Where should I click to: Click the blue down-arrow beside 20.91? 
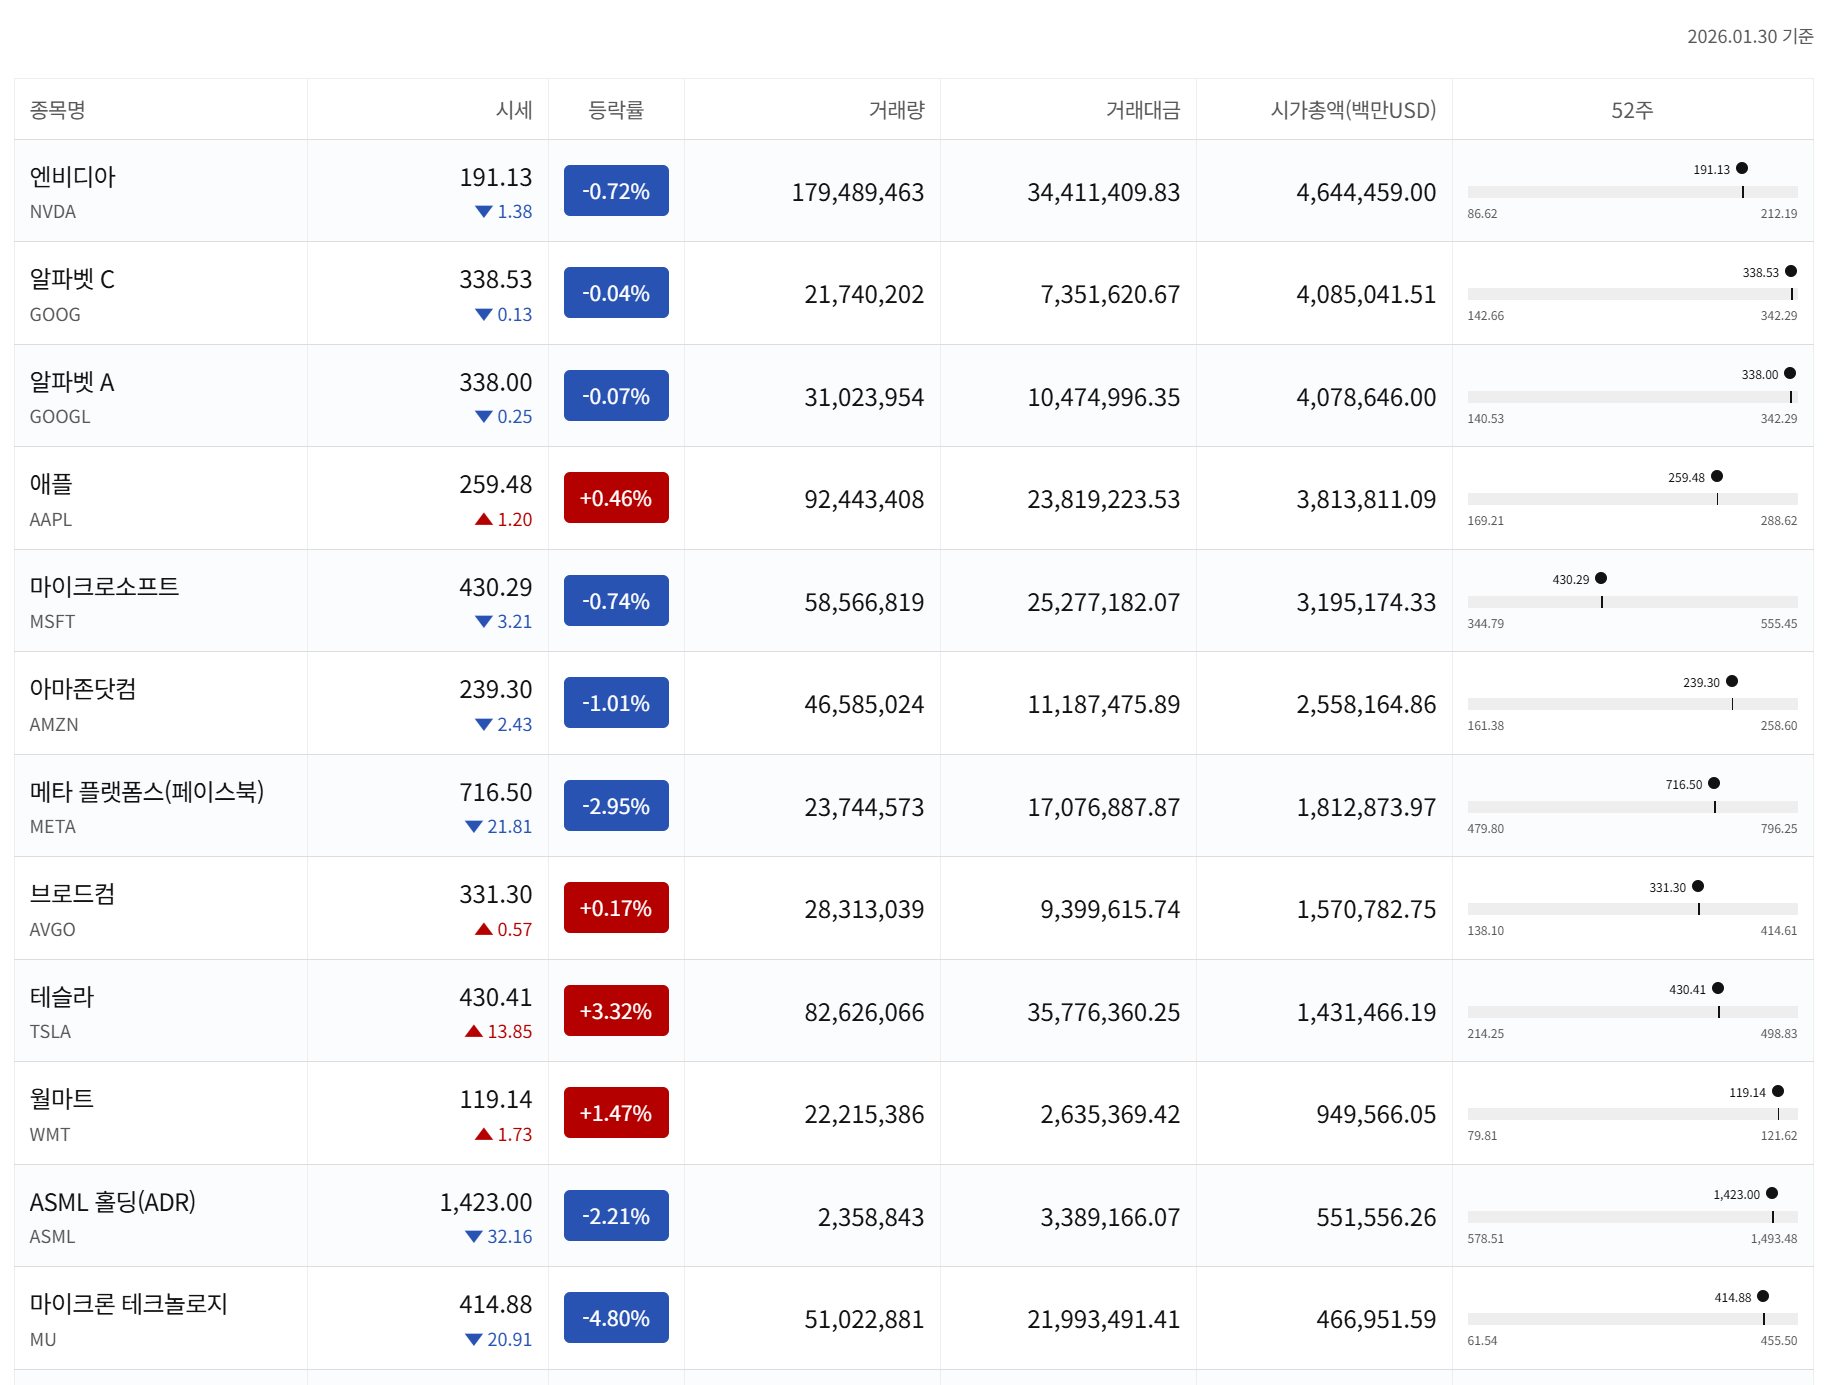click(474, 1340)
